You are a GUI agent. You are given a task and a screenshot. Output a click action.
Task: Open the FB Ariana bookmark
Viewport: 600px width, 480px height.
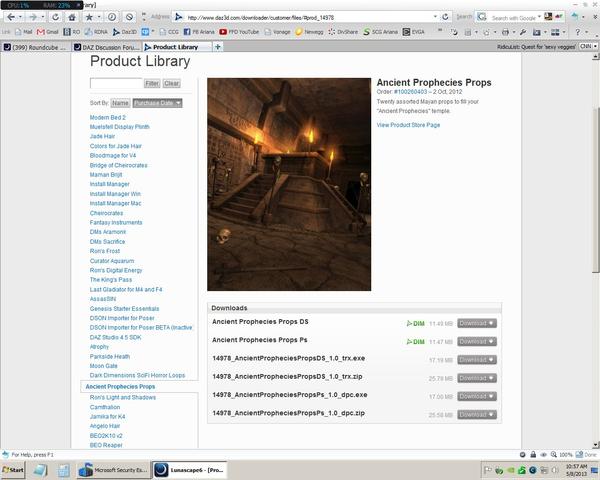(x=199, y=32)
